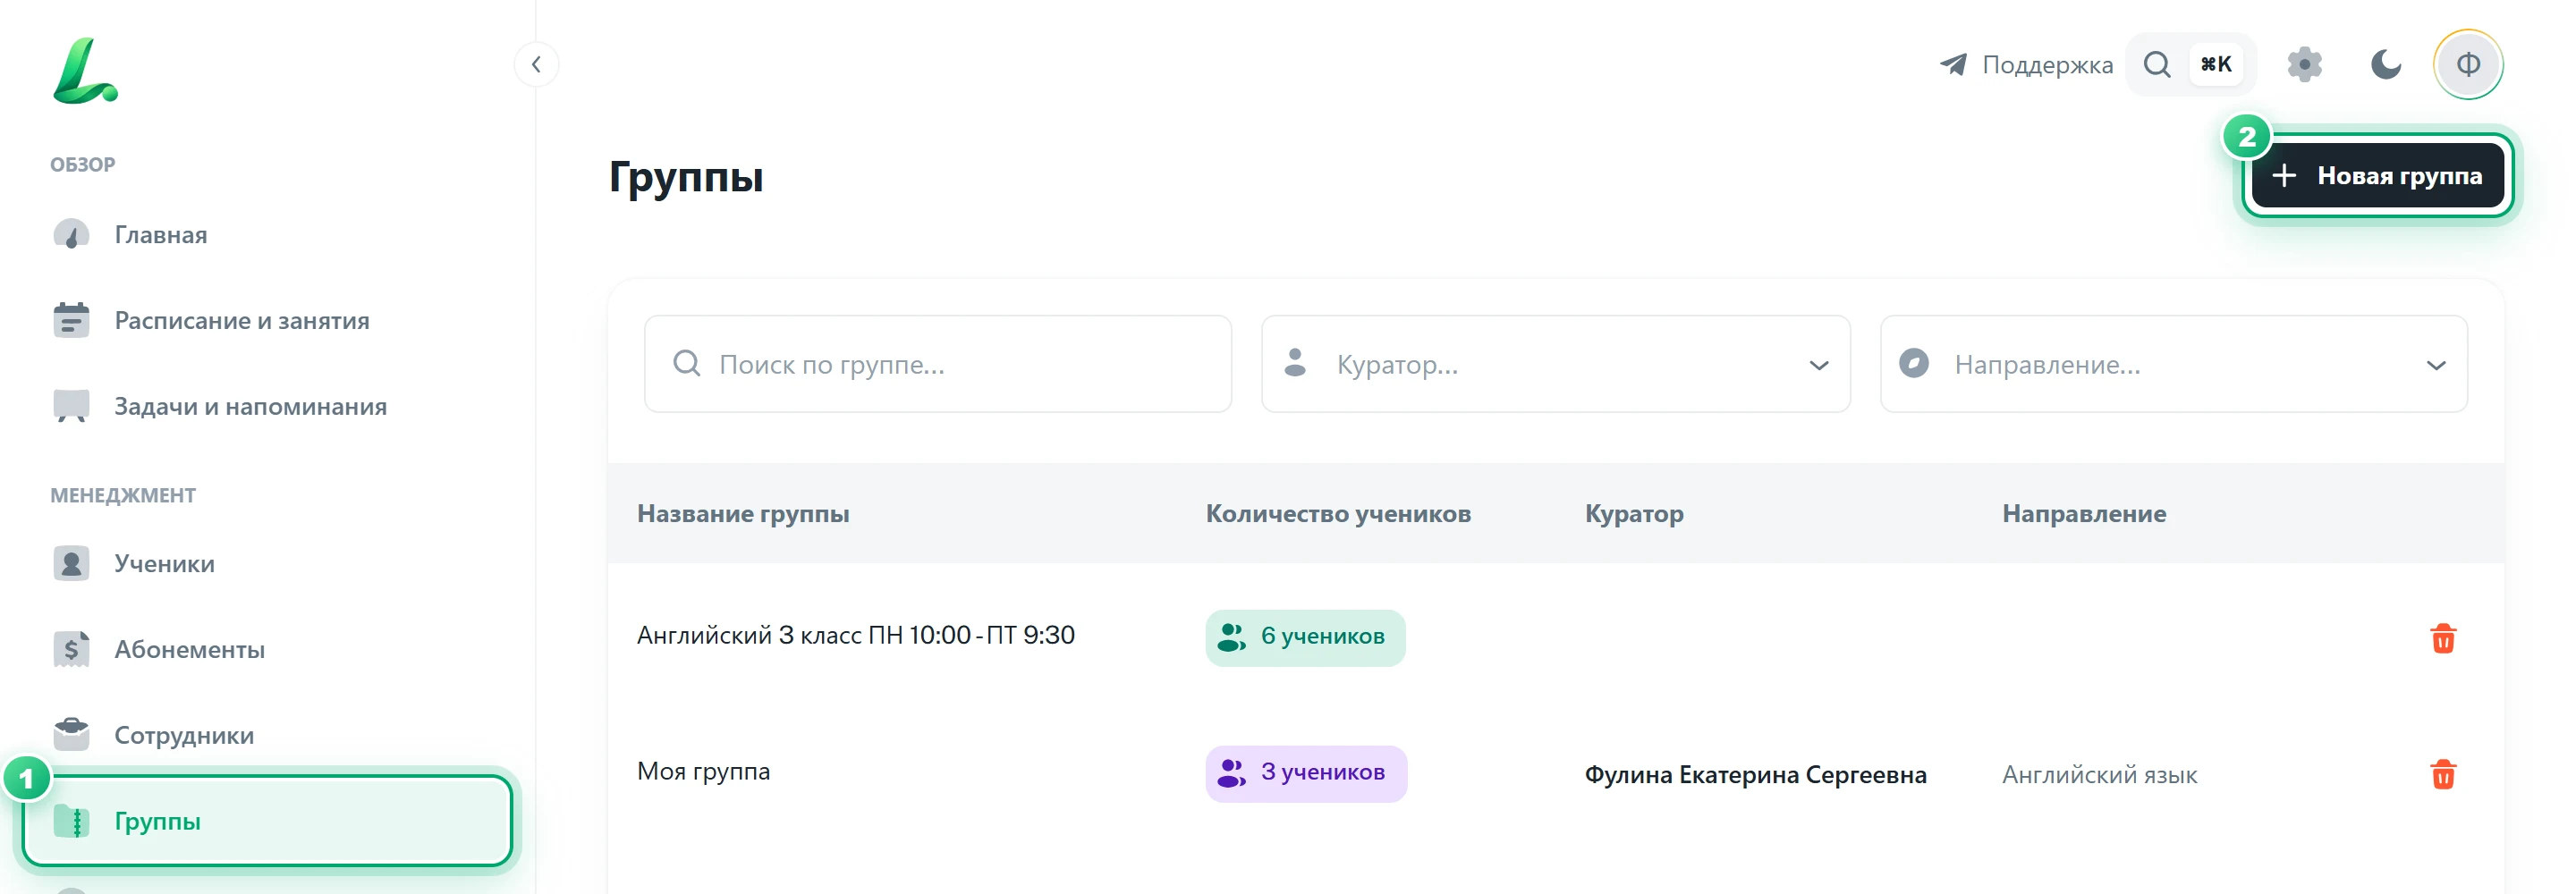The width and height of the screenshot is (2576, 894).
Task: Go to Задачи и напоминания
Action: (x=267, y=407)
